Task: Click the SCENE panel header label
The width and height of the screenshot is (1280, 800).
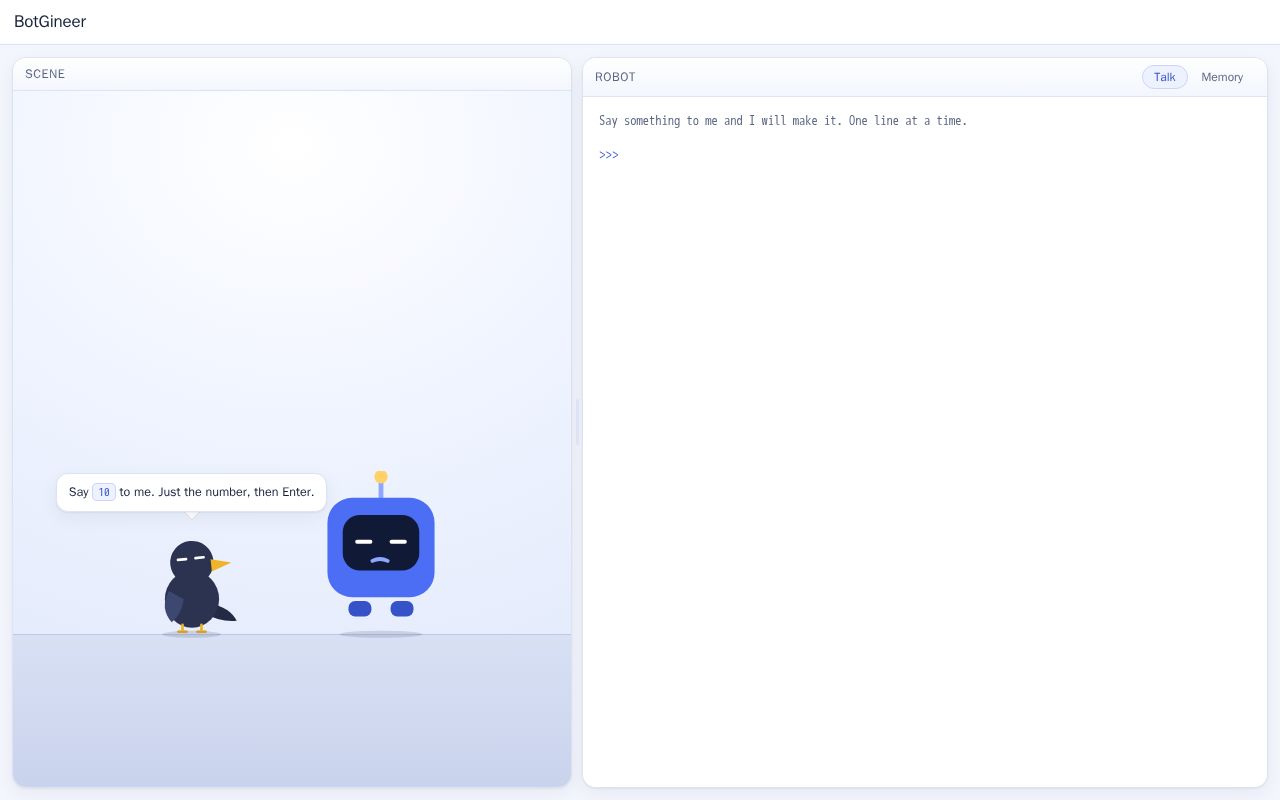Action: pyautogui.click(x=45, y=74)
